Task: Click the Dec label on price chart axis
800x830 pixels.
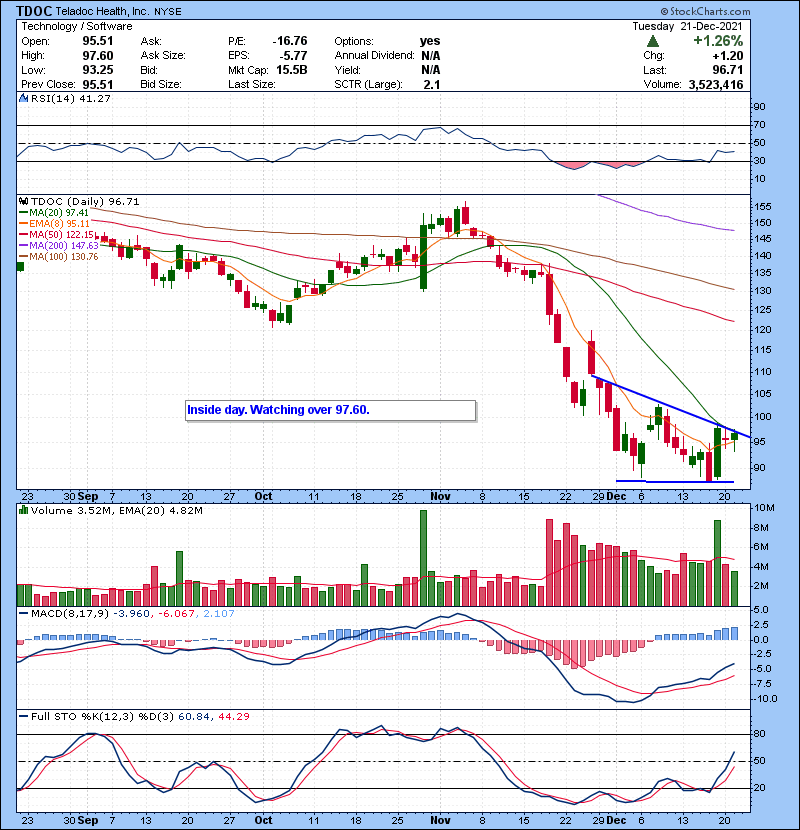Action: point(616,497)
